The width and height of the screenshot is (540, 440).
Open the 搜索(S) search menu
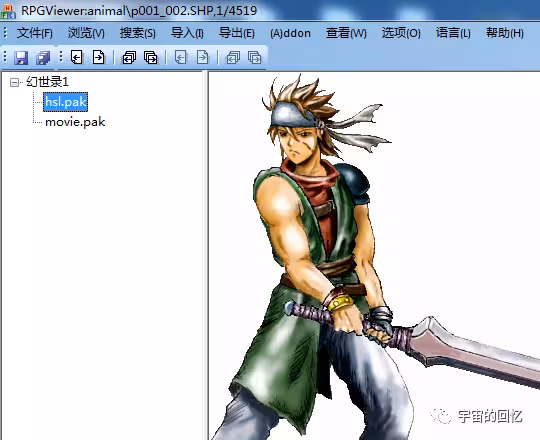pos(138,33)
